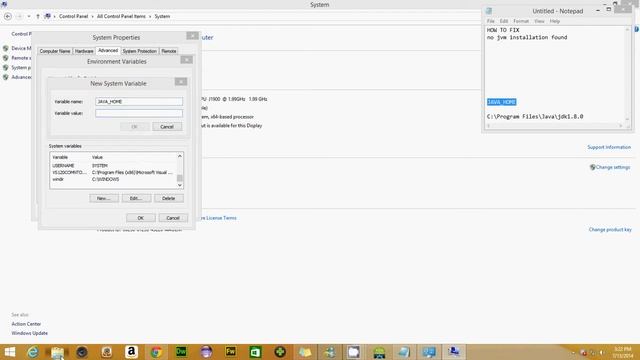640x360 pixels.
Task: Launch Internet Explorer from the taskbar
Action: click(x=33, y=352)
